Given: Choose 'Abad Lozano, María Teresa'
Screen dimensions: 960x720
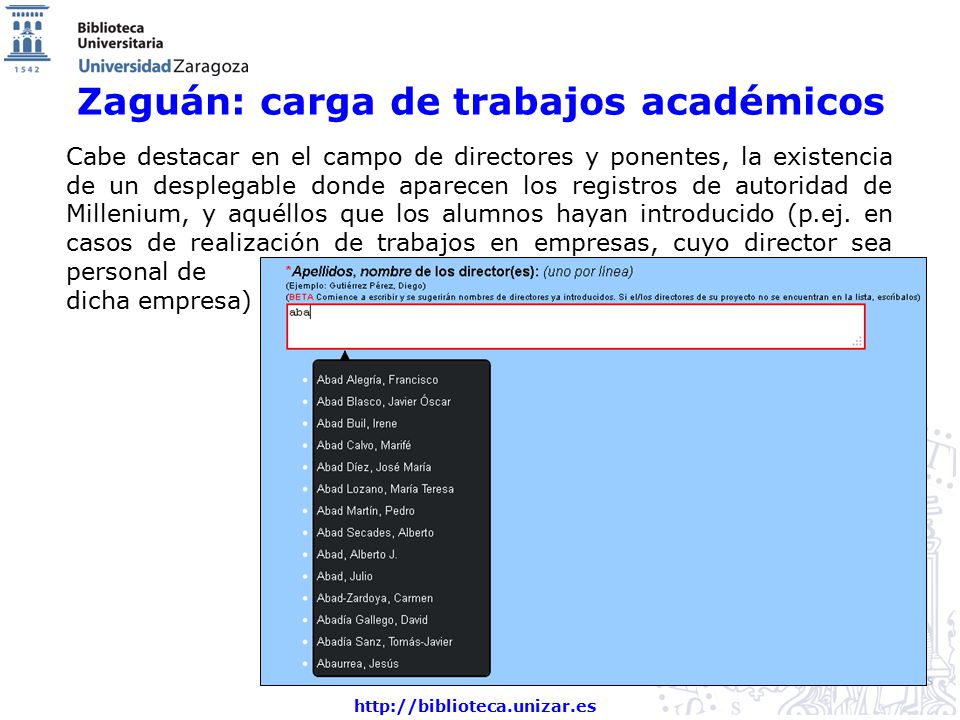Looking at the screenshot, I should coord(385,489).
